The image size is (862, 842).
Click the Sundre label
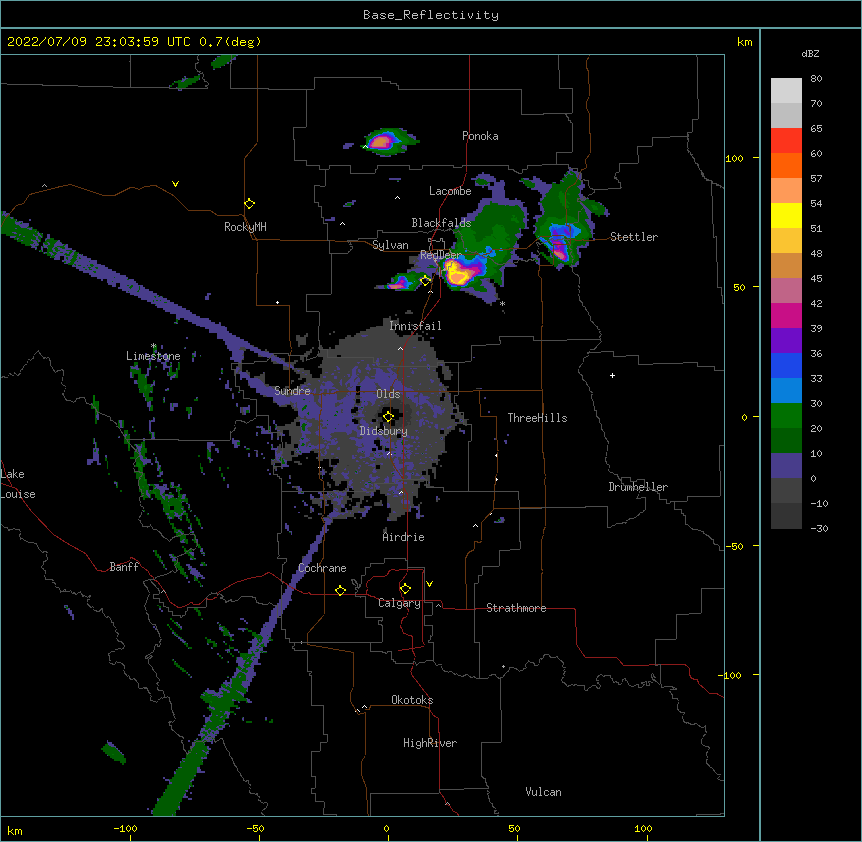coord(292,391)
